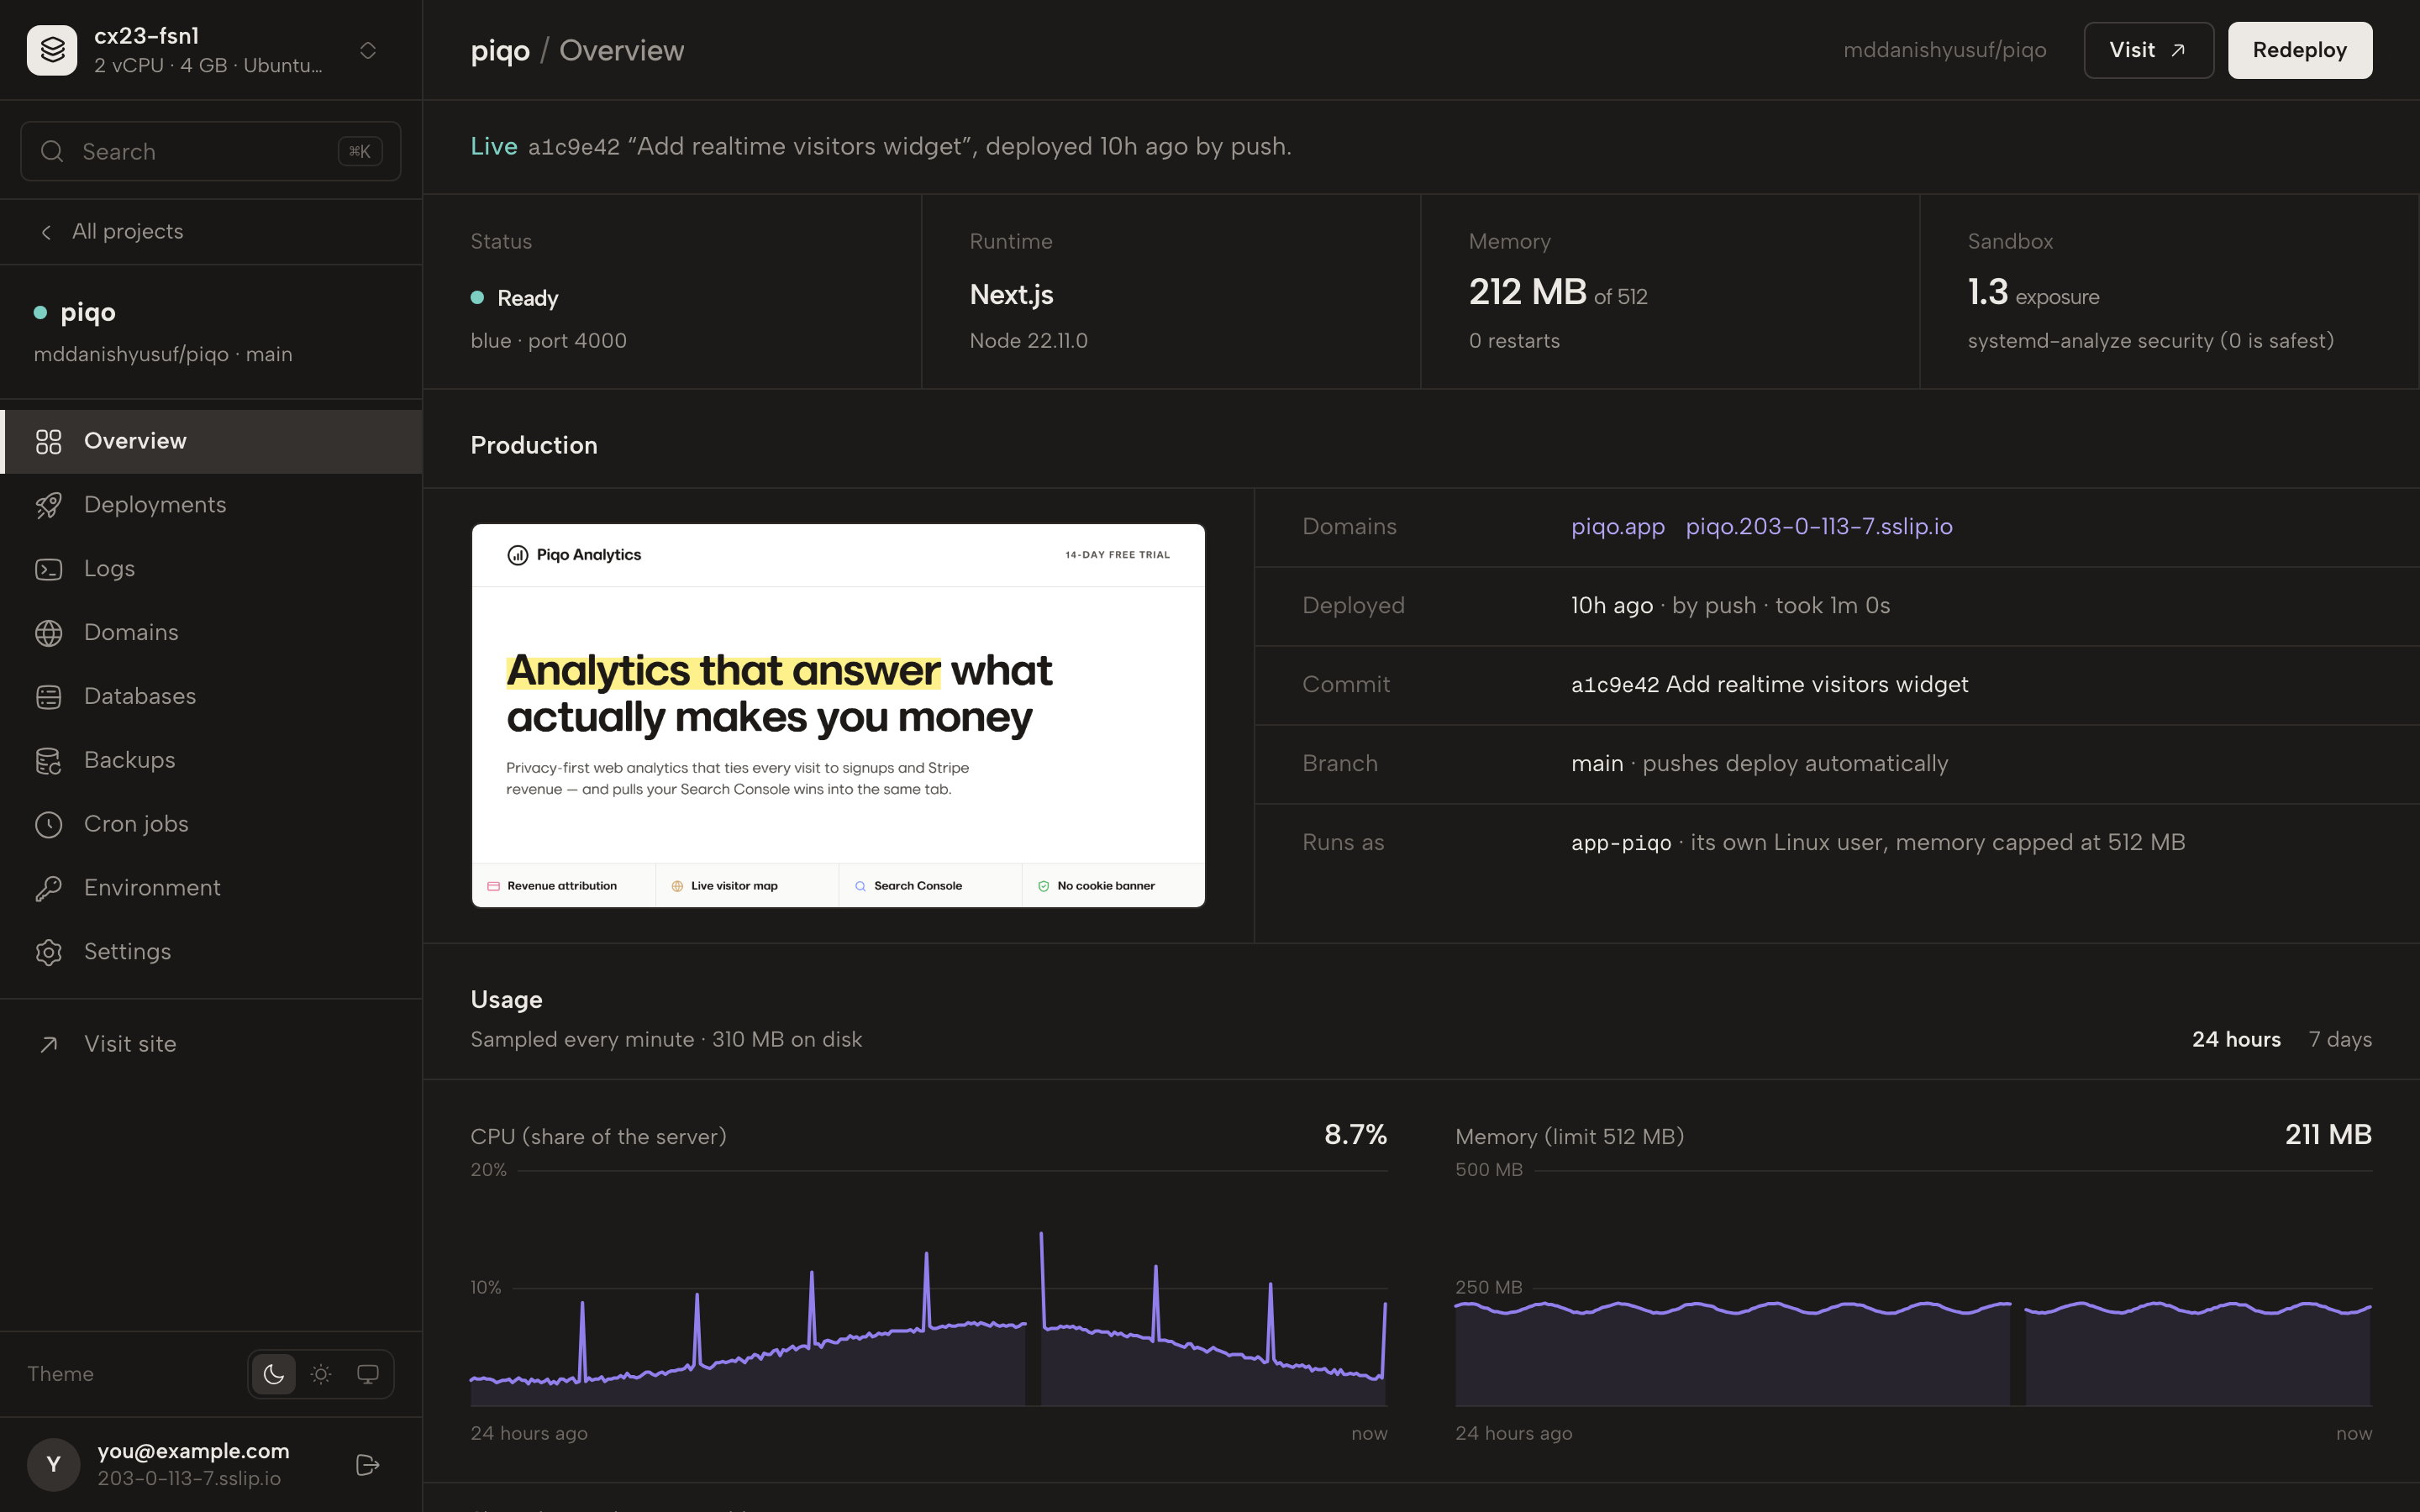
Task: Click the Databases icon
Action: (48, 696)
